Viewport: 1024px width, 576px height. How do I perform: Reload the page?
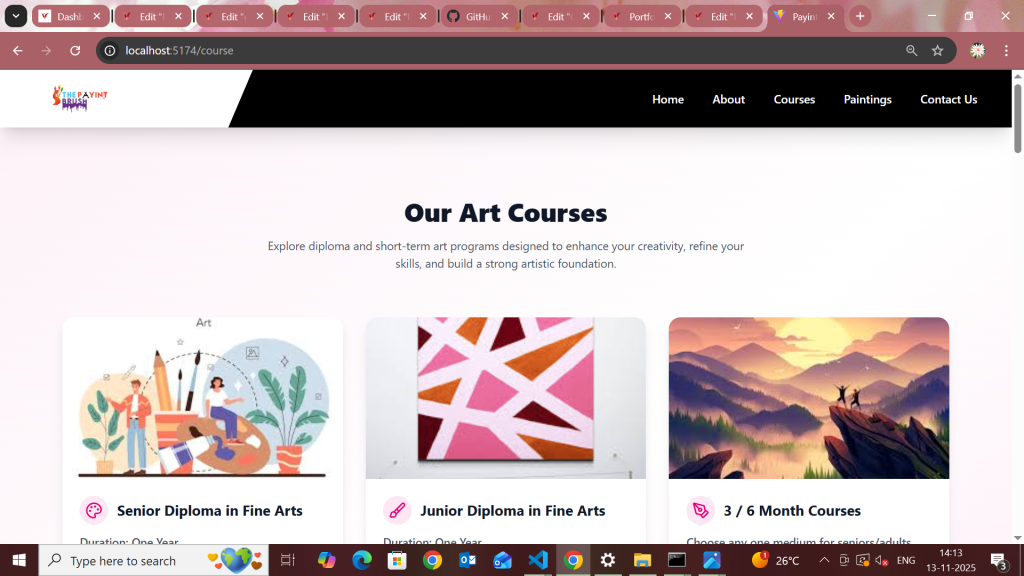[75, 50]
